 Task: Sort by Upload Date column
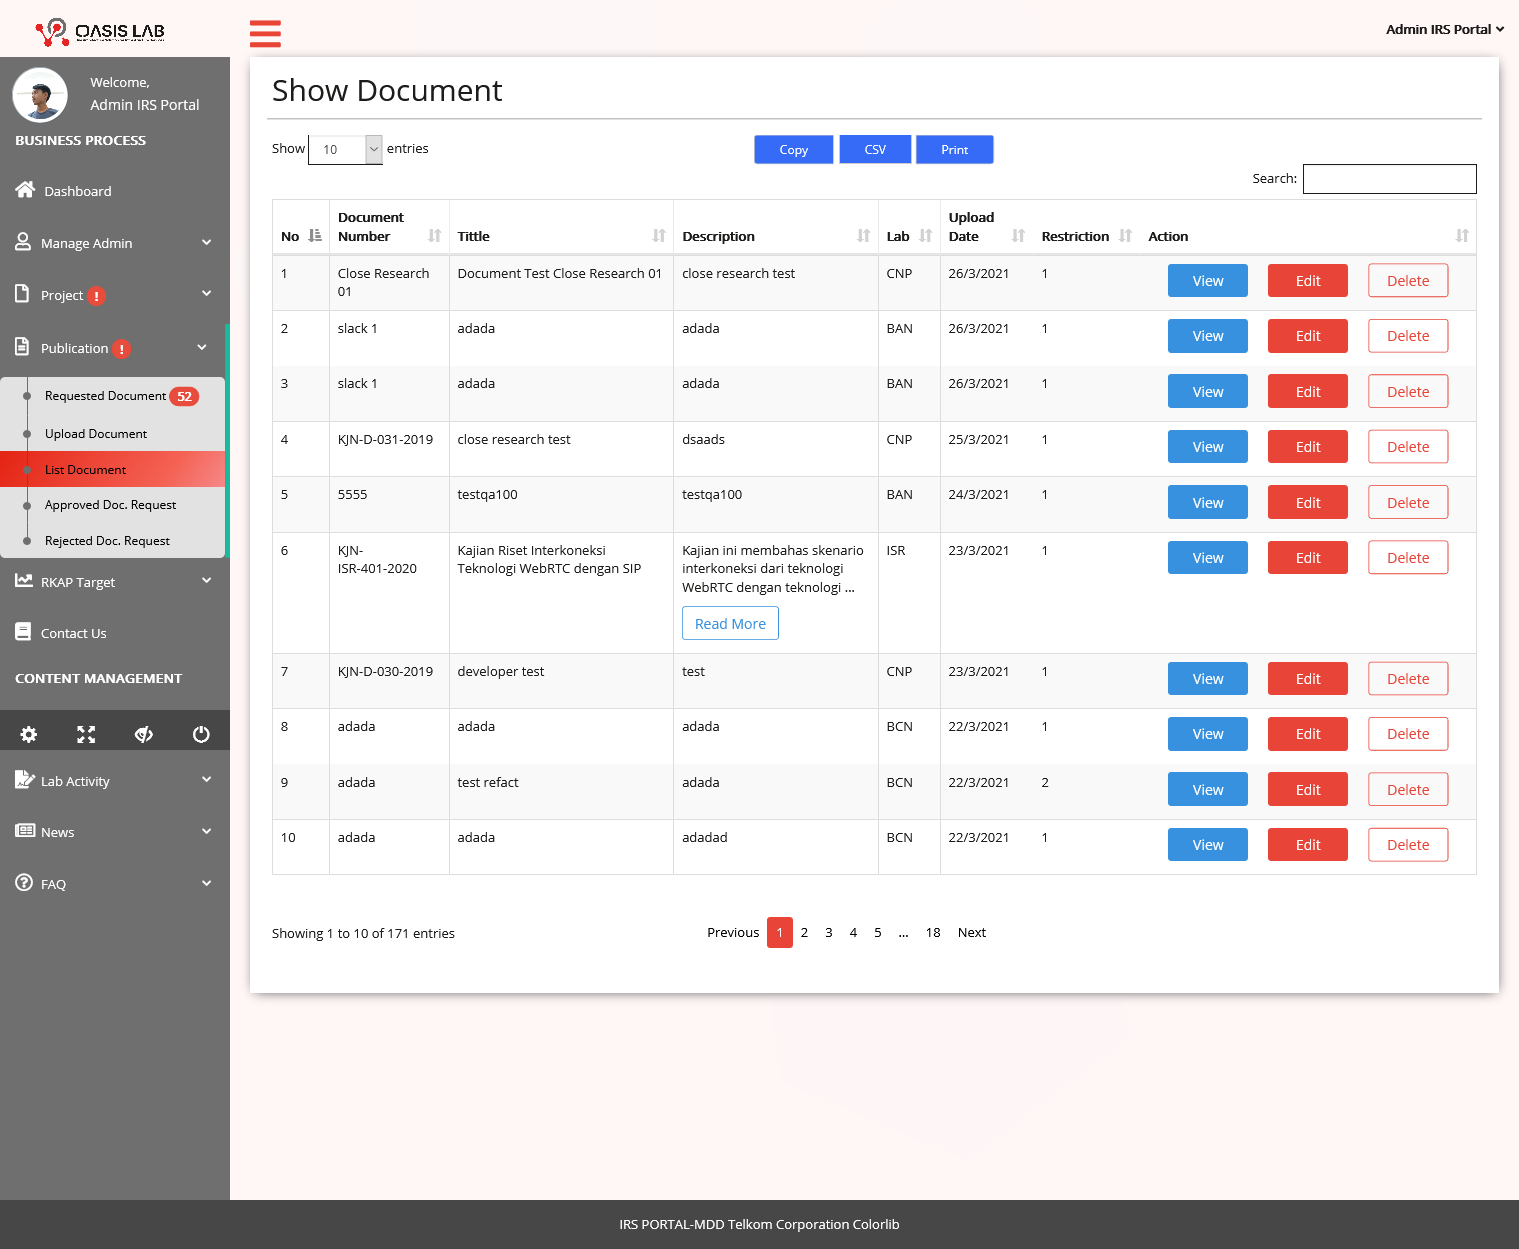pos(1019,236)
